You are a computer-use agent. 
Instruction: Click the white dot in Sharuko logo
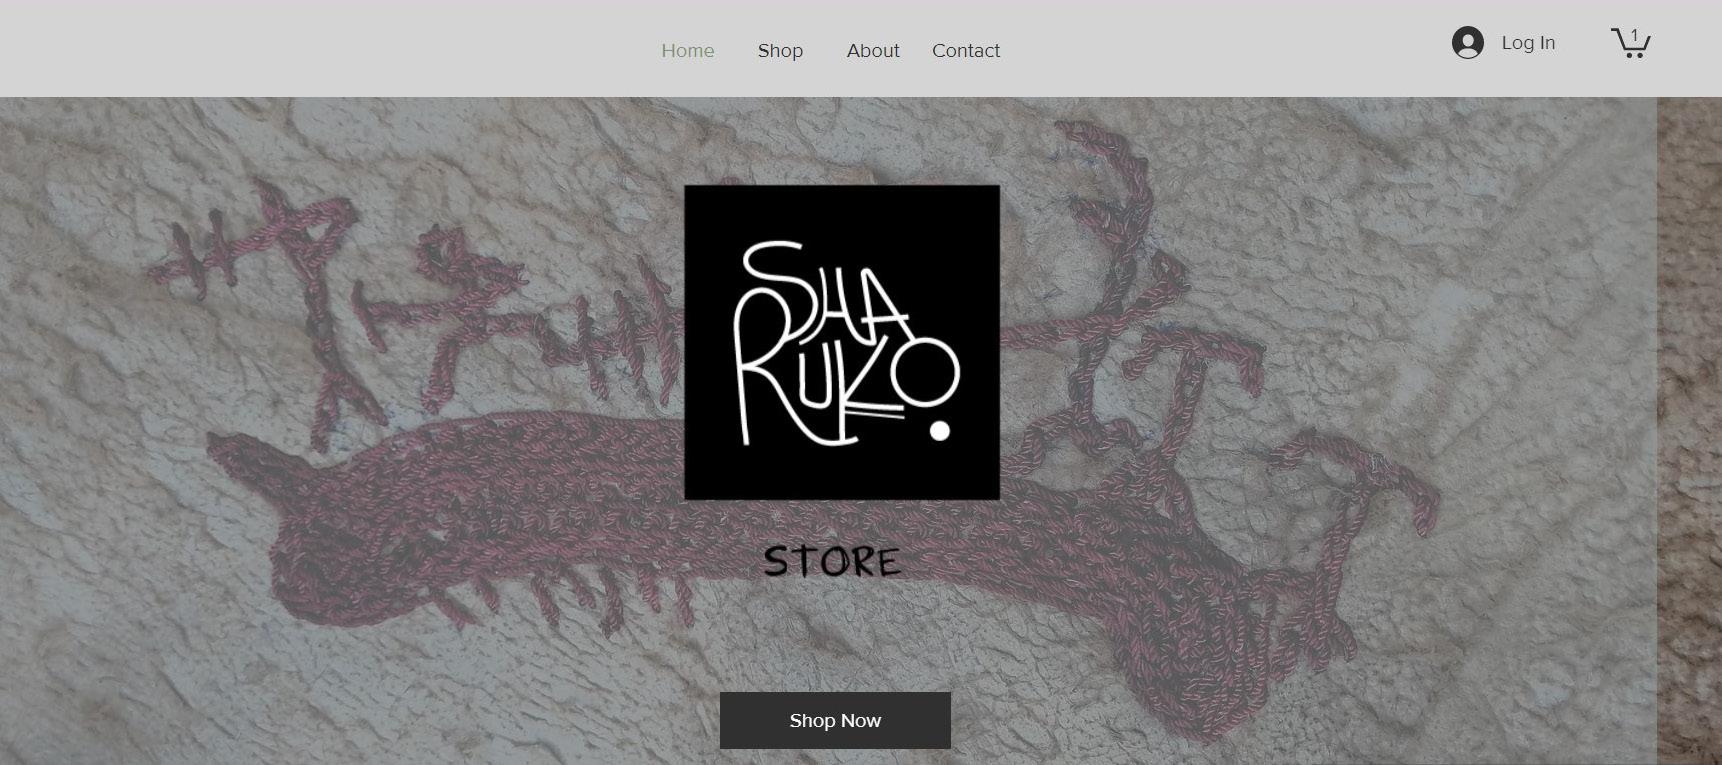pyautogui.click(x=939, y=430)
